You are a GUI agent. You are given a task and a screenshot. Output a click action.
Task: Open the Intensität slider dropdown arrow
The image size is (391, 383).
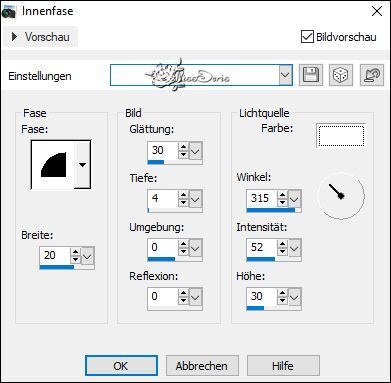coord(294,248)
